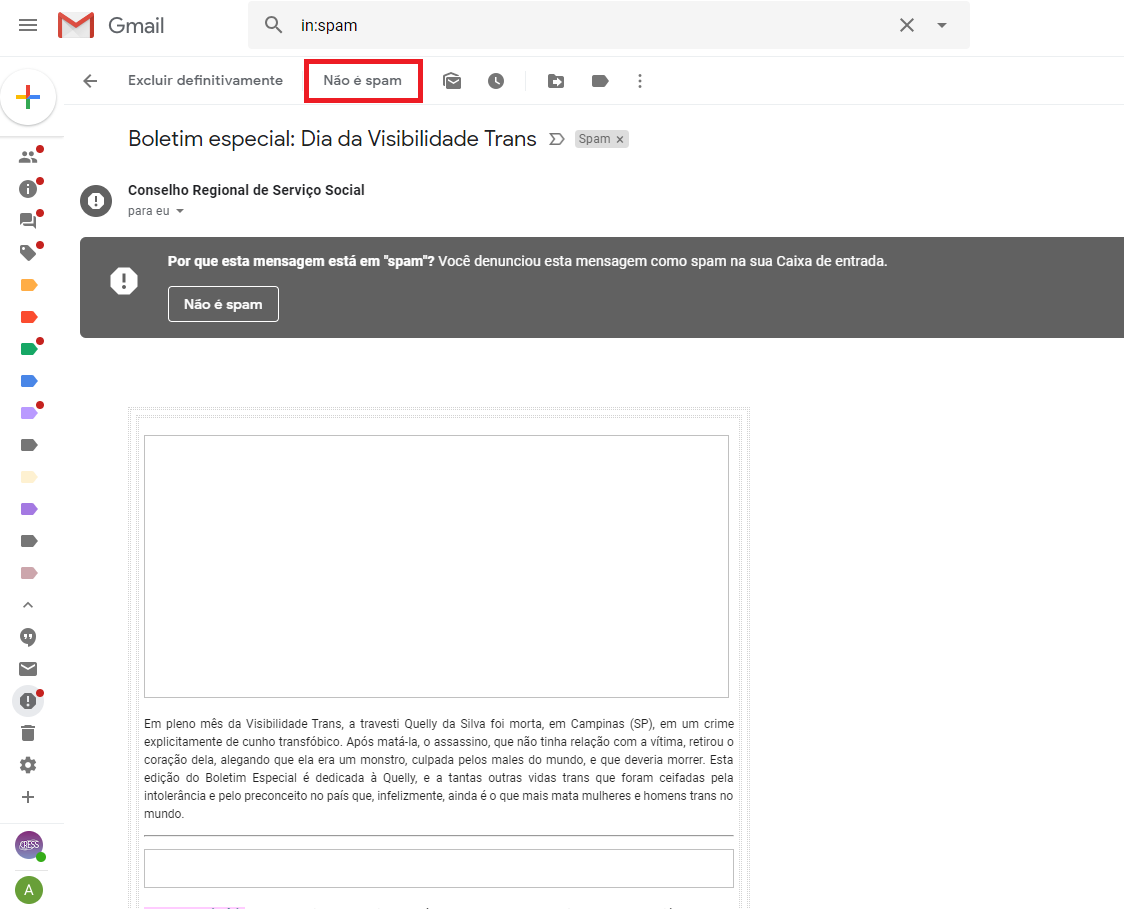Expand recipient details next to 'para eu'
The image size is (1124, 909).
[180, 211]
